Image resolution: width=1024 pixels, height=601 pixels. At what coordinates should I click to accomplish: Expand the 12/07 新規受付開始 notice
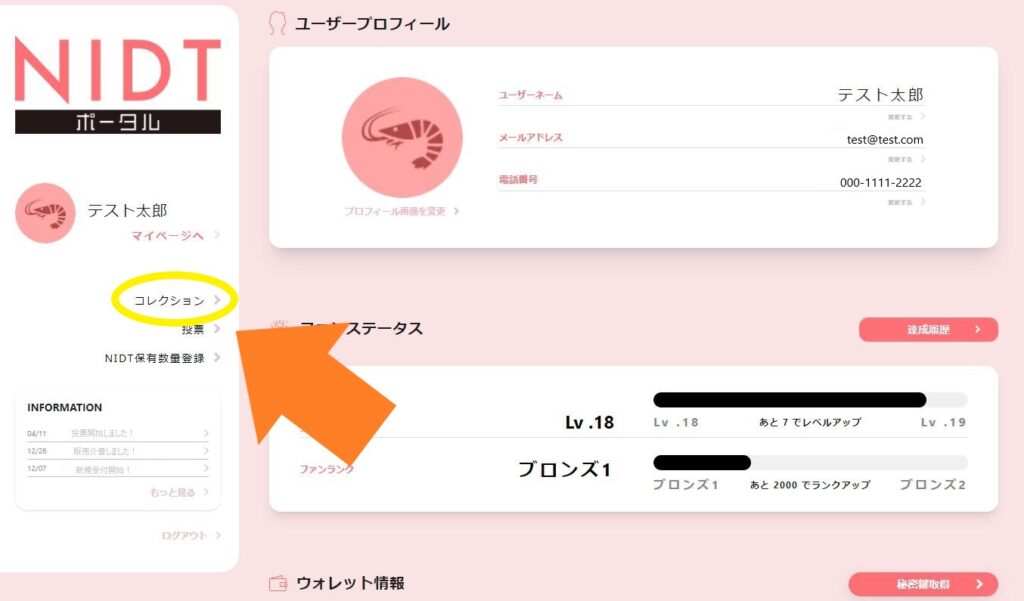click(x=118, y=469)
